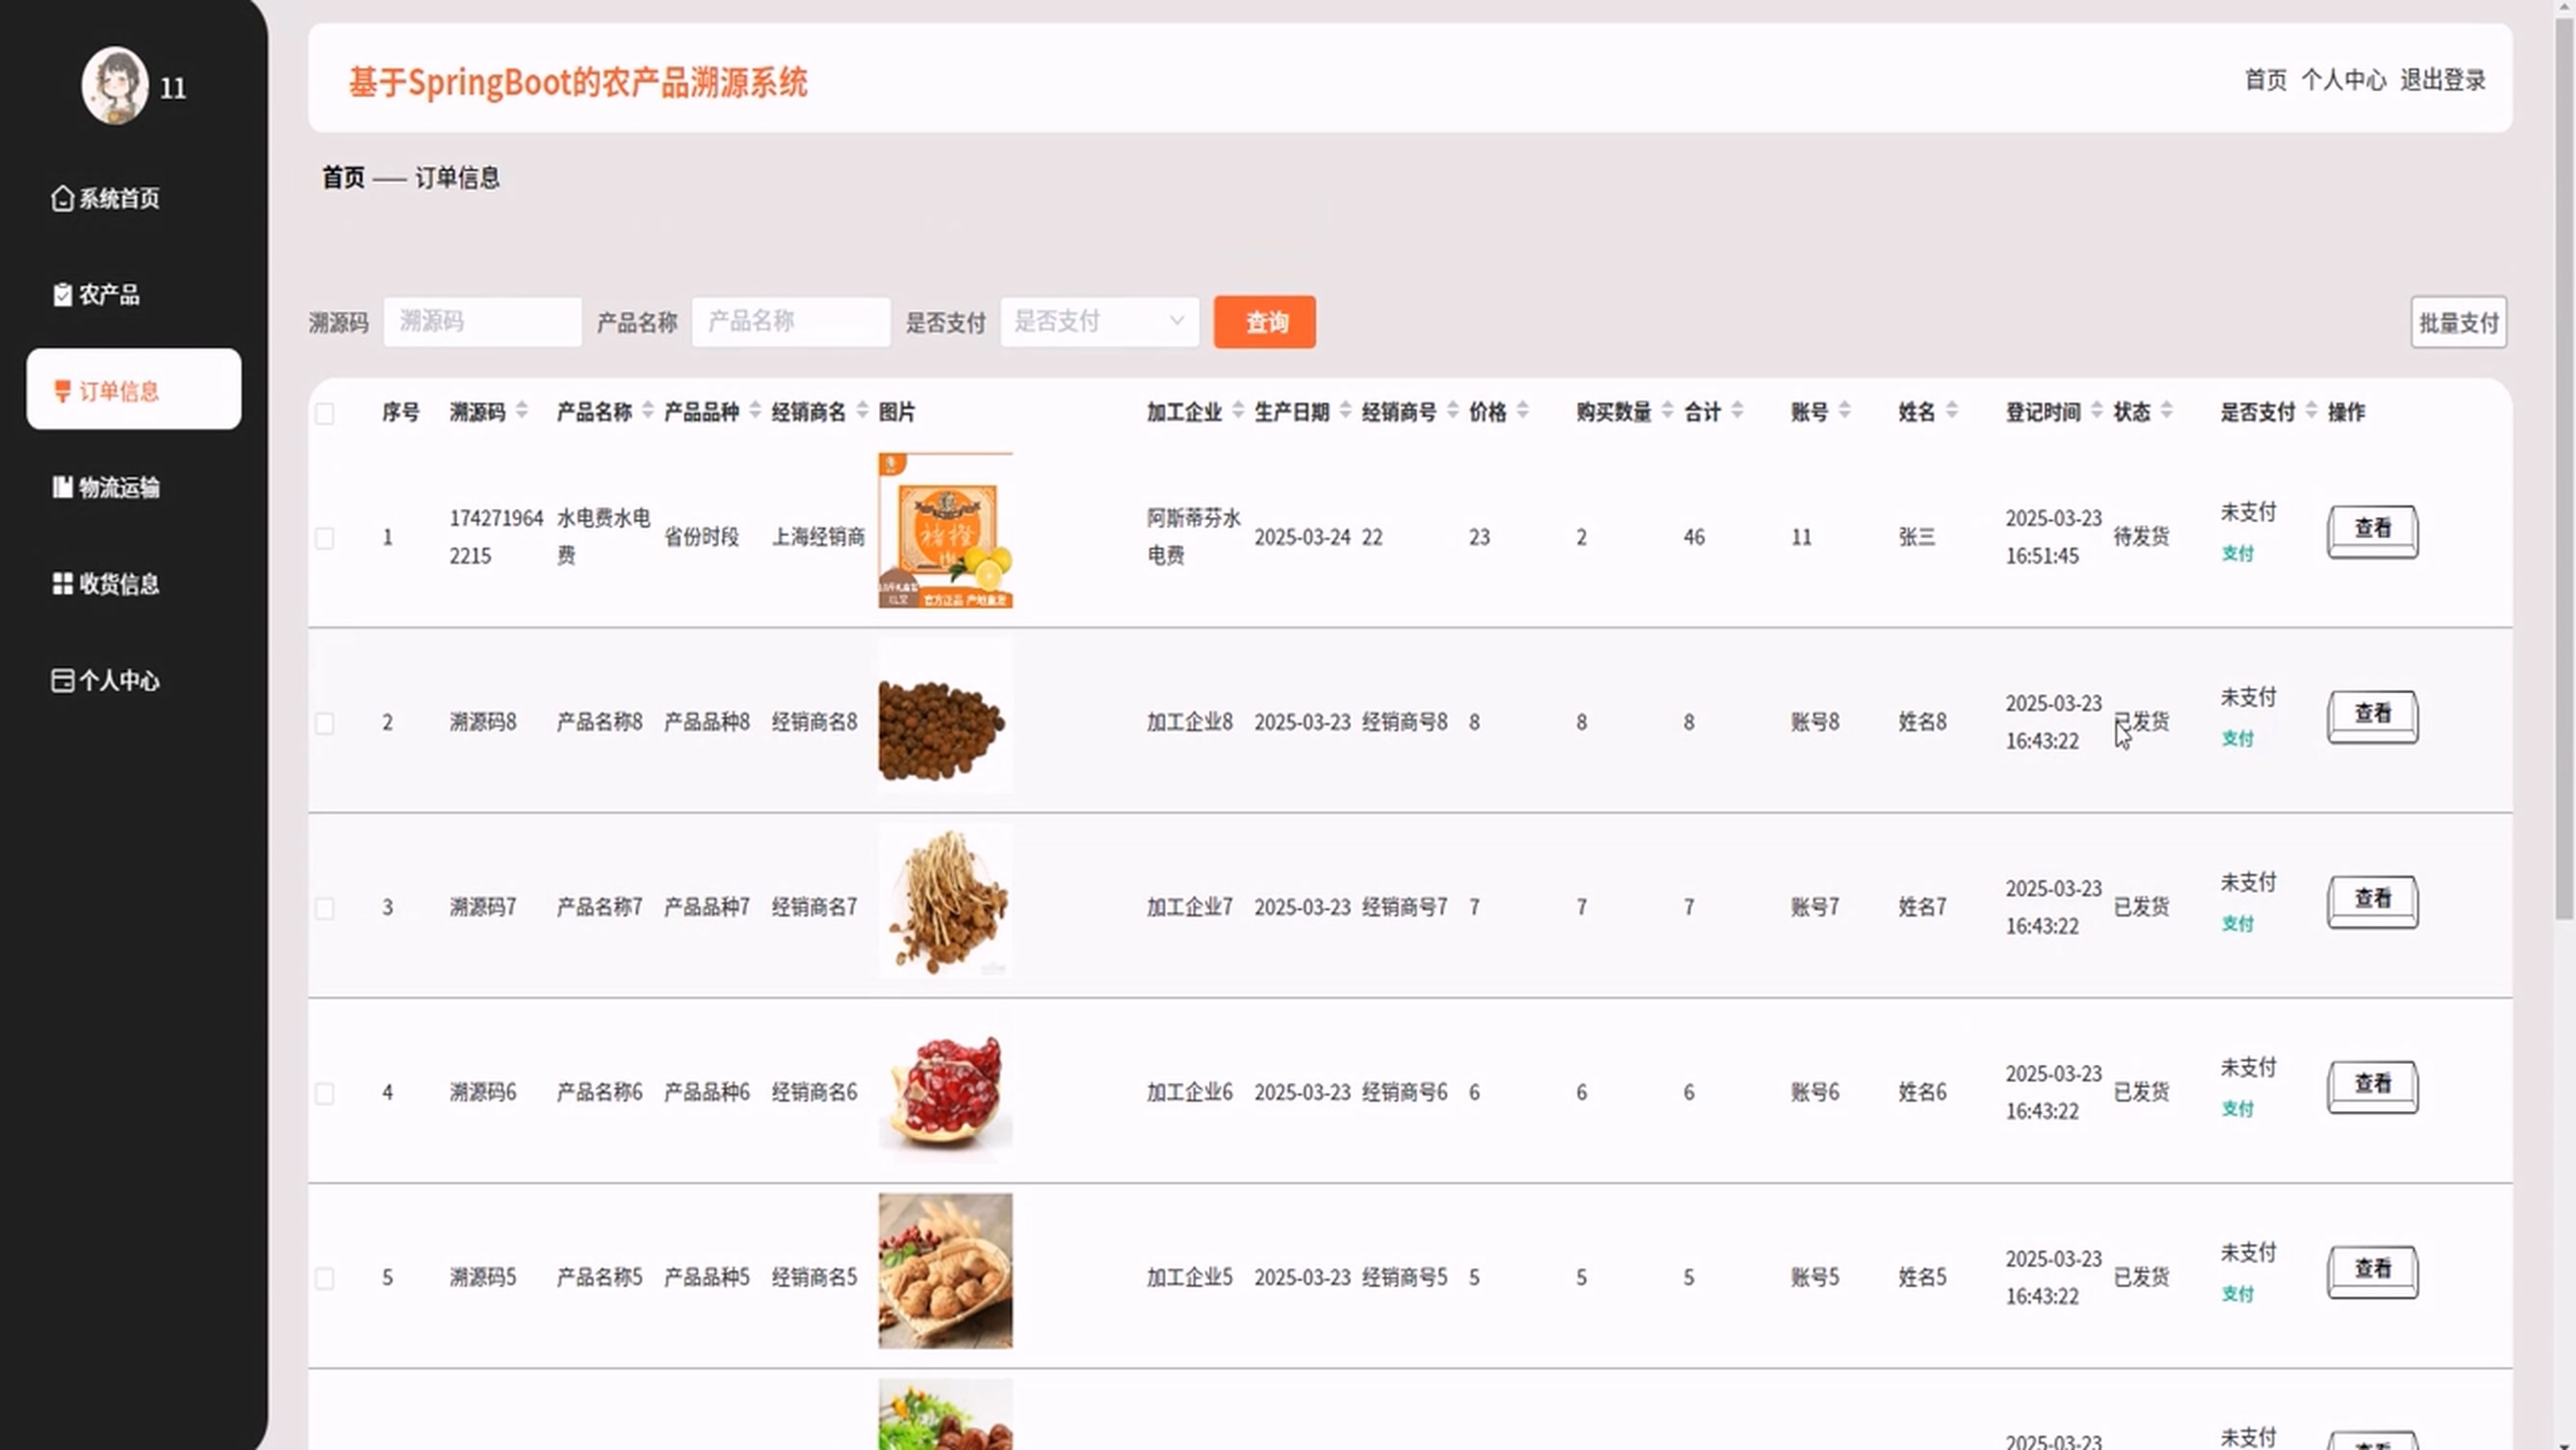Viewport: 2576px width, 1450px height.
Task: Sort by 溯源码 column arrows
Action: (x=522, y=411)
